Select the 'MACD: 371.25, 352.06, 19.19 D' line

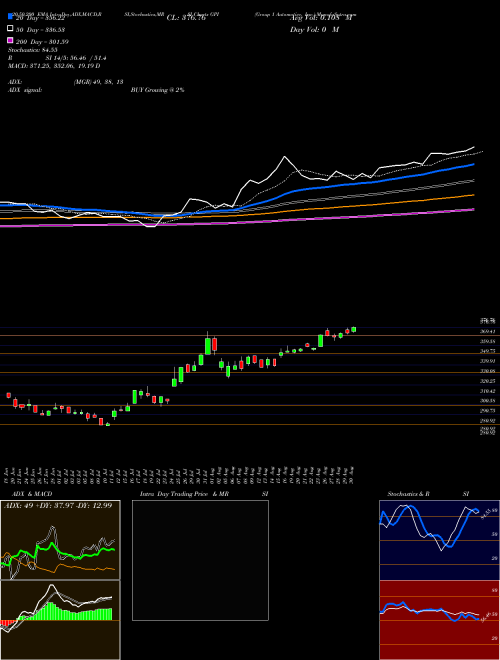[54, 66]
